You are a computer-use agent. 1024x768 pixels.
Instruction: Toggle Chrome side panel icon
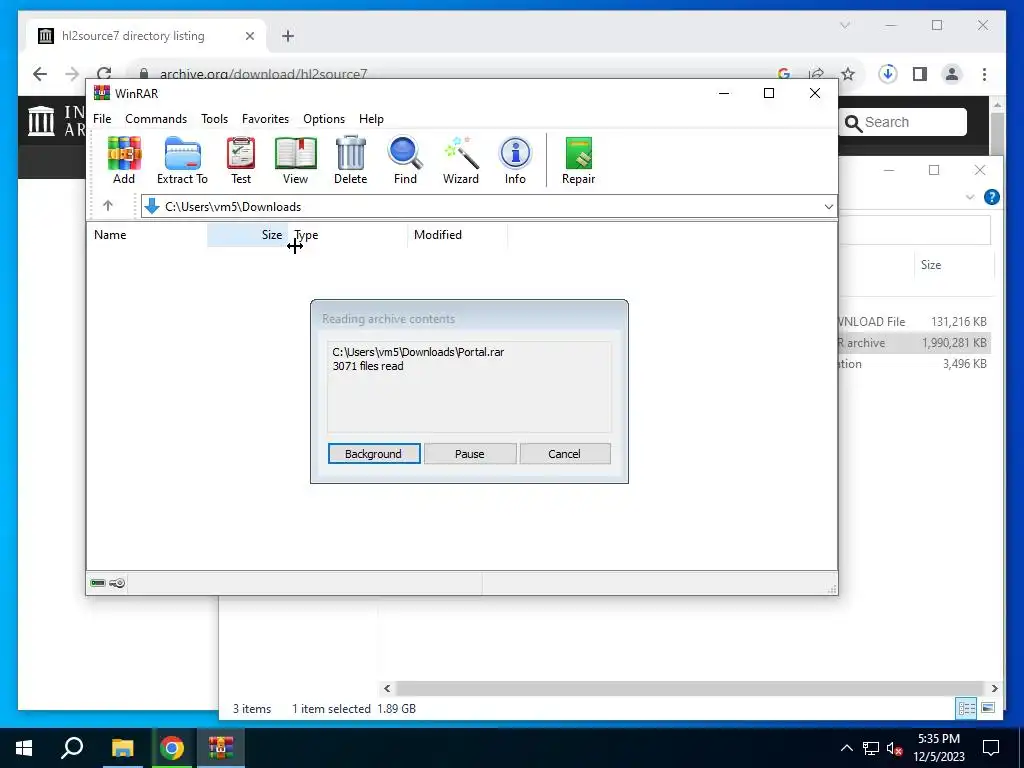[920, 74]
